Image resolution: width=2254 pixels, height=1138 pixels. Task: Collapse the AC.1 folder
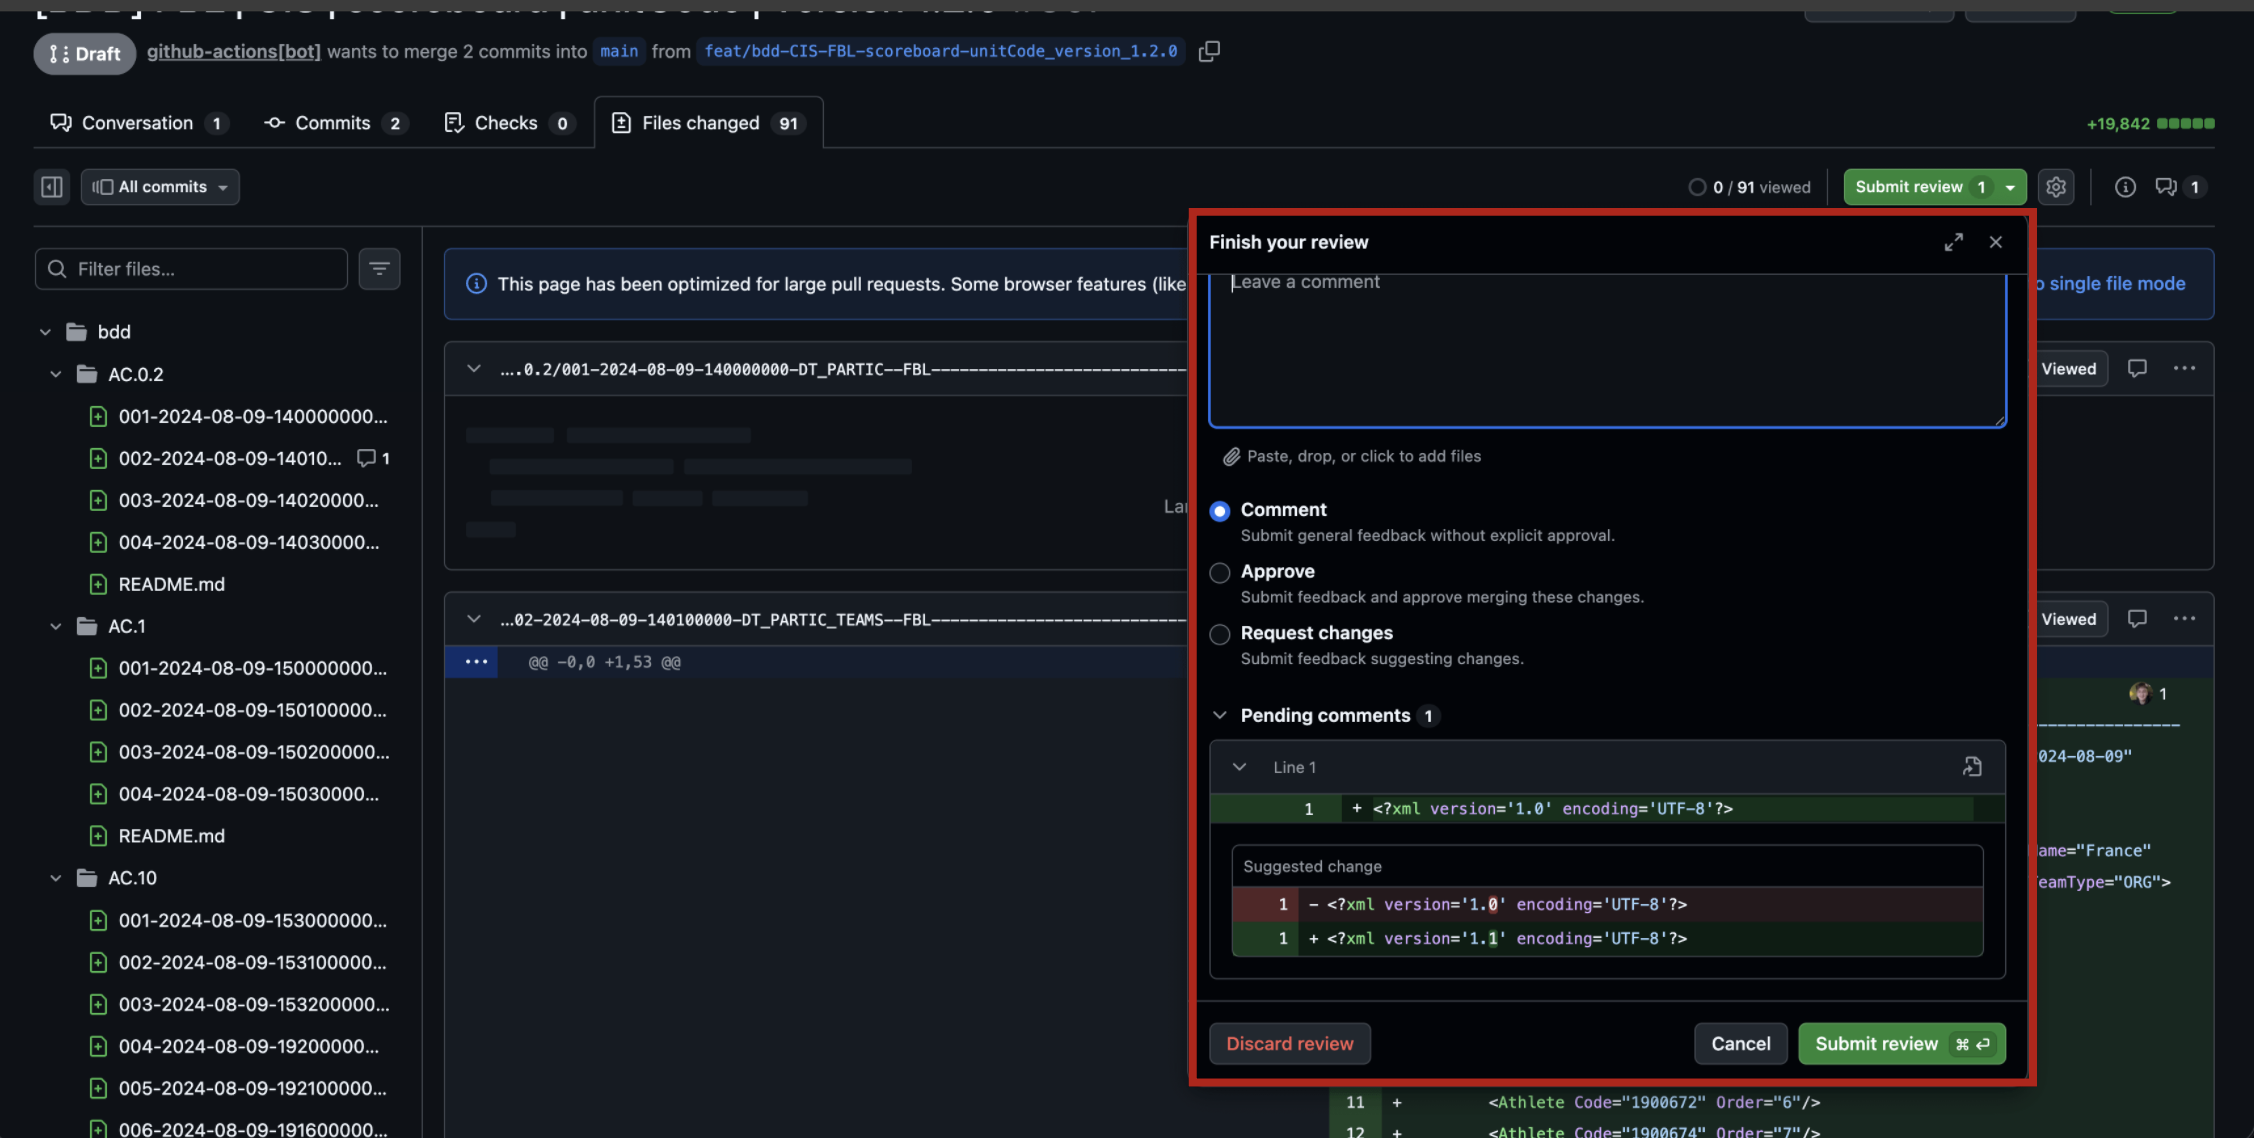coord(56,626)
